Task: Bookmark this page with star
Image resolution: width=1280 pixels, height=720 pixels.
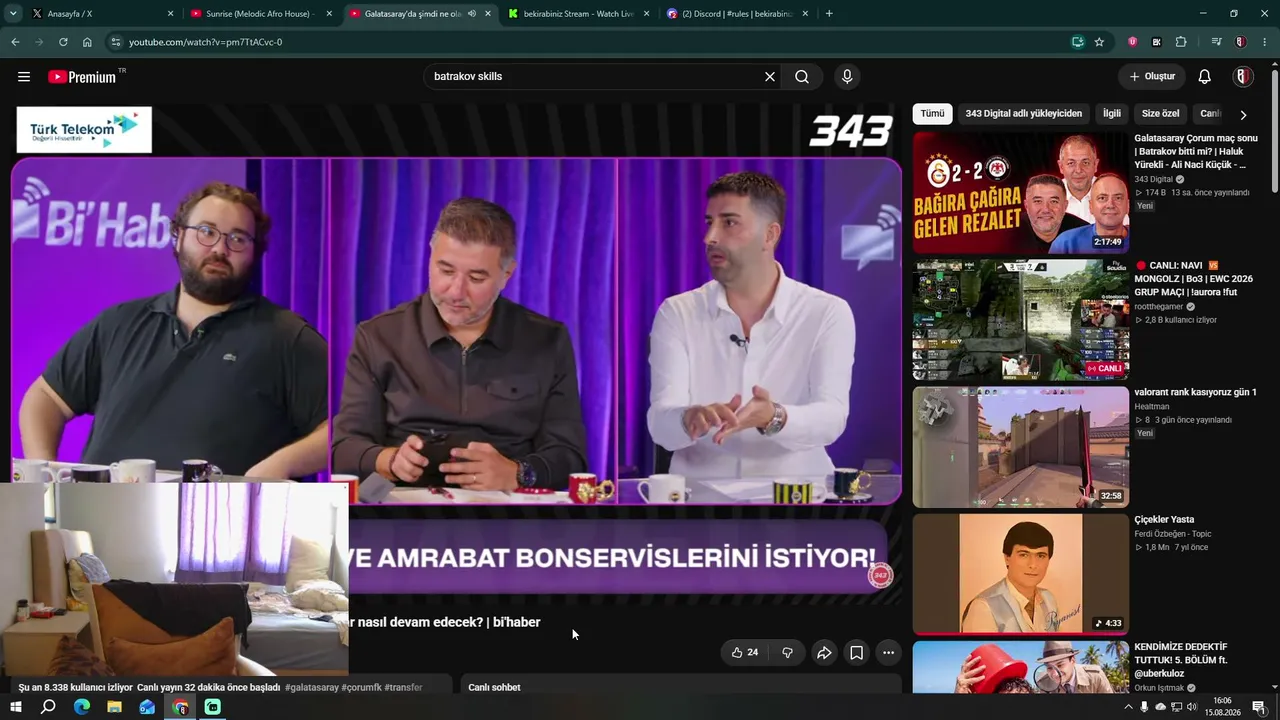Action: pos(1099,42)
